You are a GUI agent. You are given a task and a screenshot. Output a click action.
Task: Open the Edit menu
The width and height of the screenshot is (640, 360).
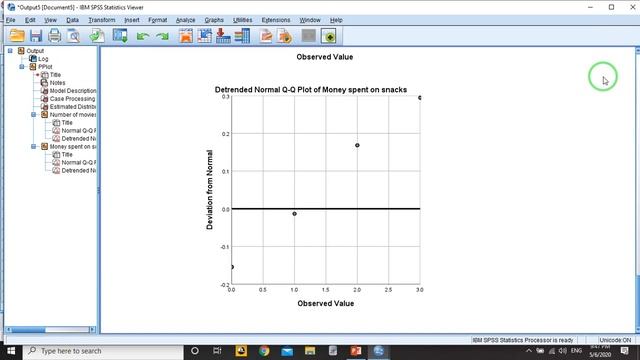[30, 20]
